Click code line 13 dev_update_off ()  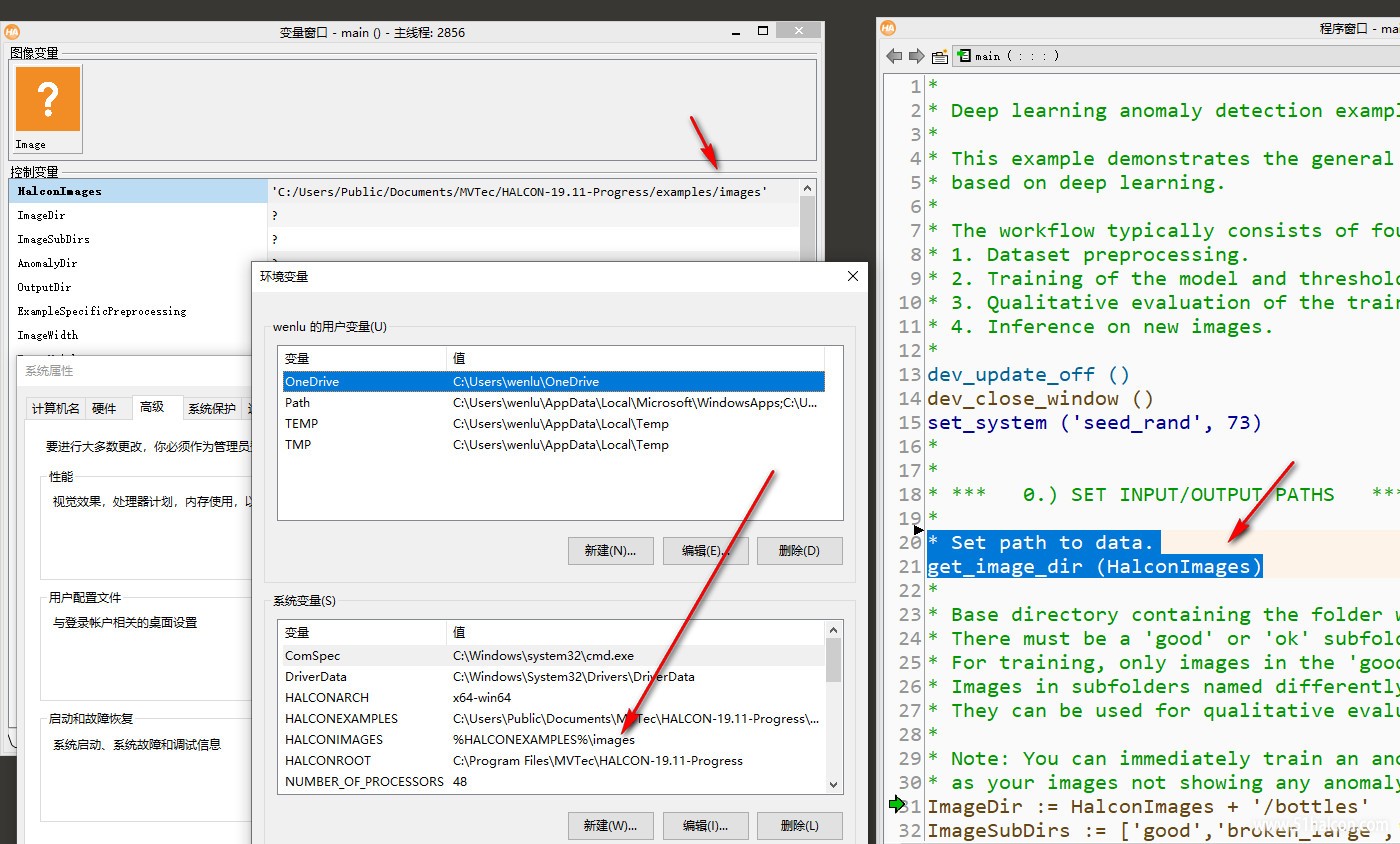pos(1028,375)
